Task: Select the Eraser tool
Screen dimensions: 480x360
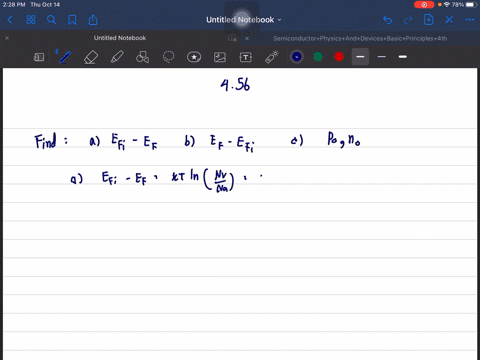Action: coord(91,57)
